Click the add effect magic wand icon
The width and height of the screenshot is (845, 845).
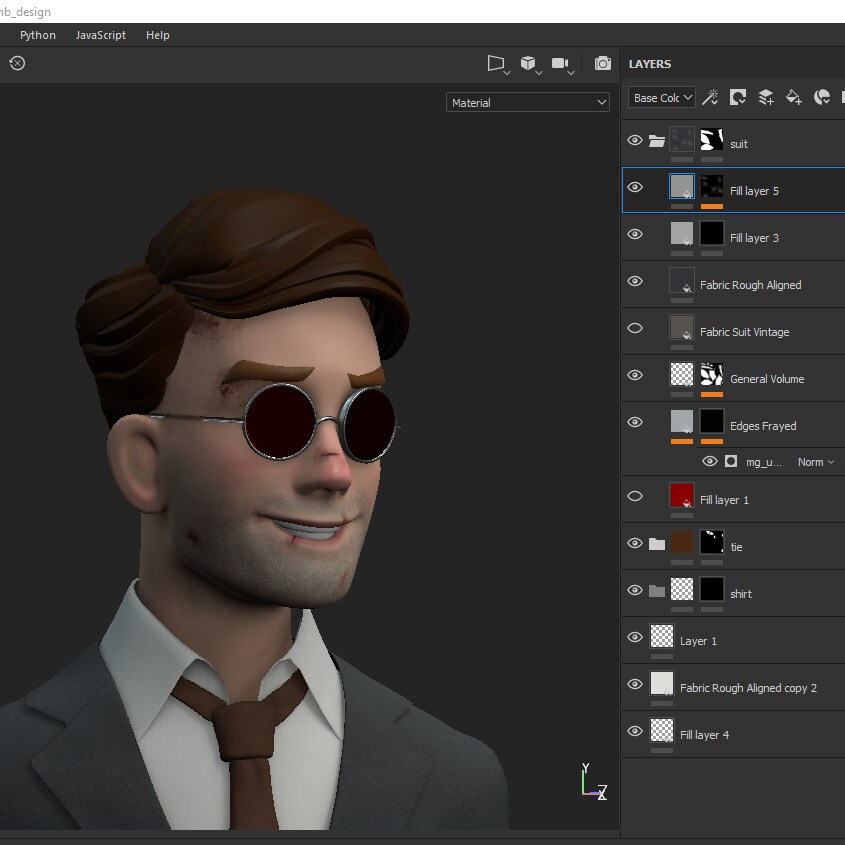(x=710, y=97)
